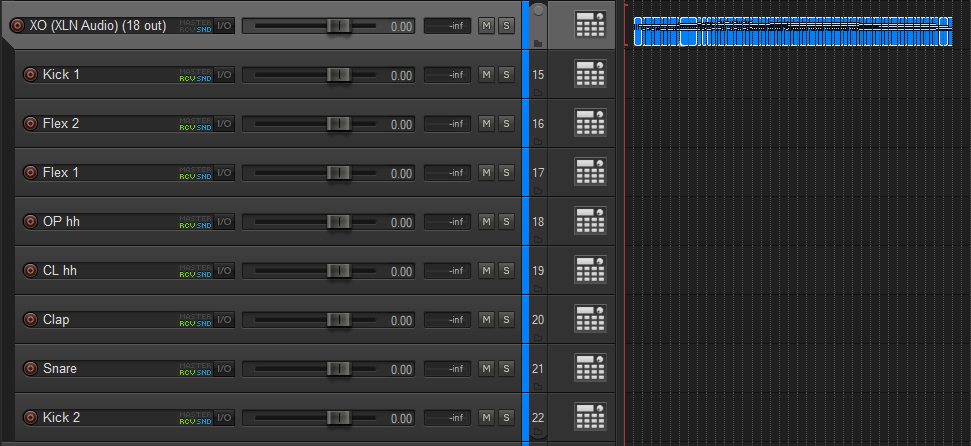Arm record on CL hh track

point(30,271)
